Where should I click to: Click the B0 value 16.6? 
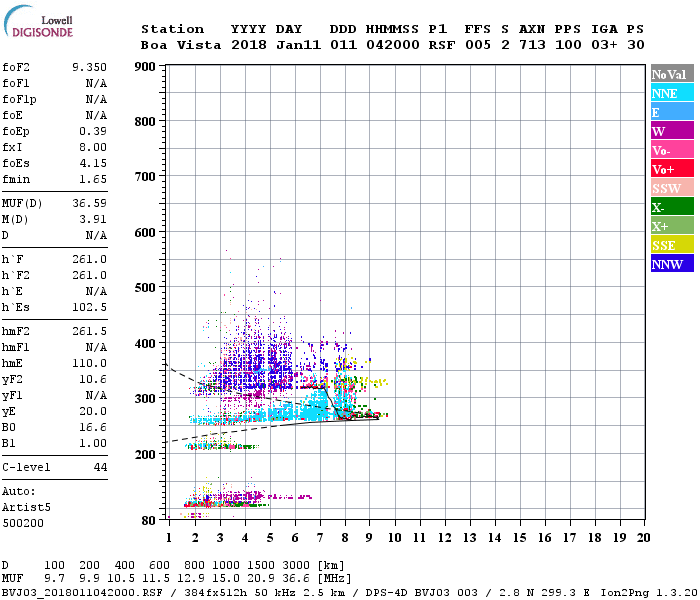pyautogui.click(x=93, y=428)
